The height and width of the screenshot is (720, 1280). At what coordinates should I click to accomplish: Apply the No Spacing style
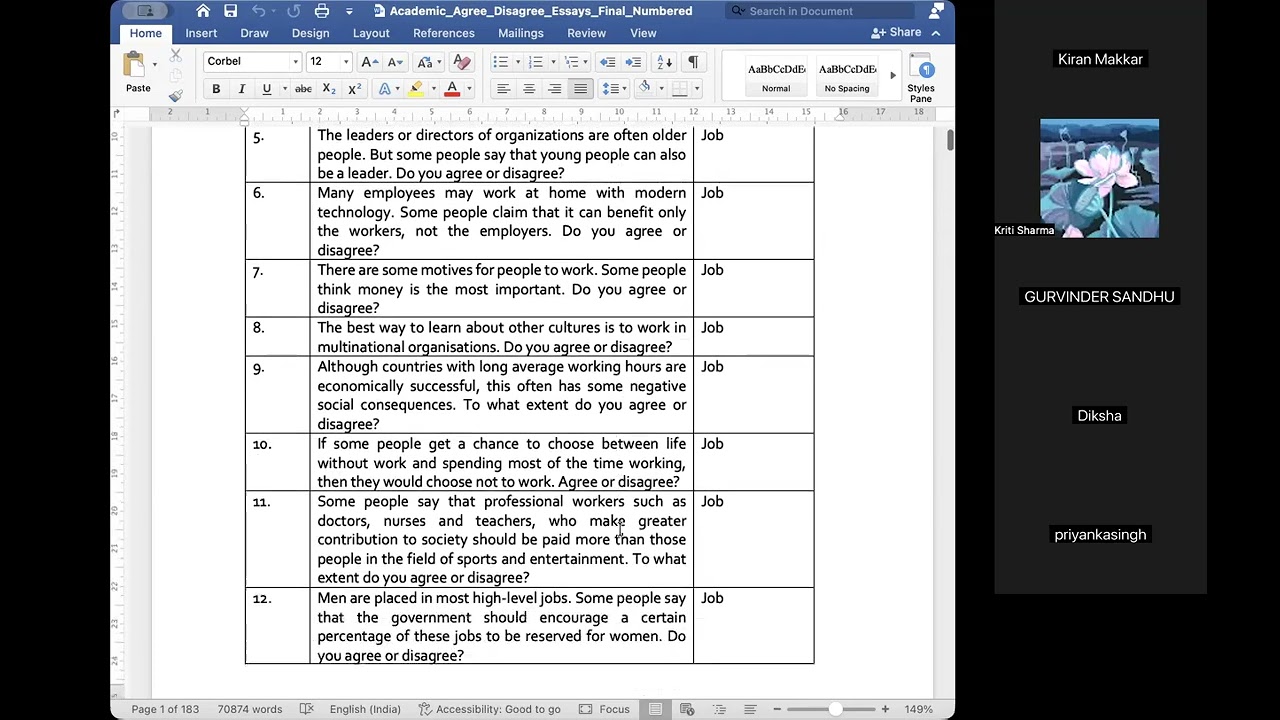847,77
